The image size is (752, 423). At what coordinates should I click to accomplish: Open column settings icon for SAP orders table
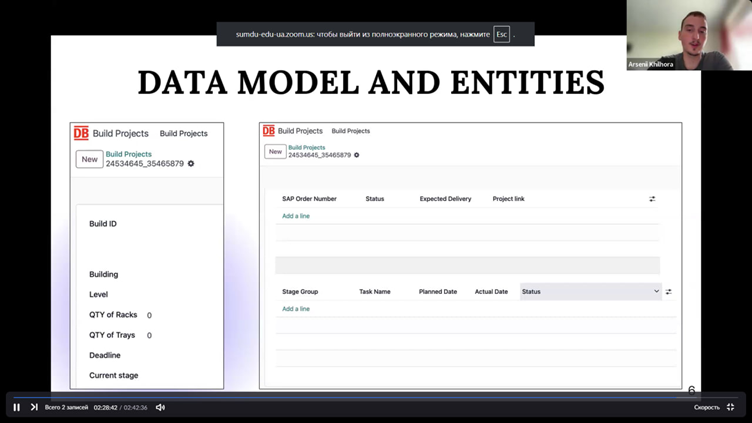point(652,199)
